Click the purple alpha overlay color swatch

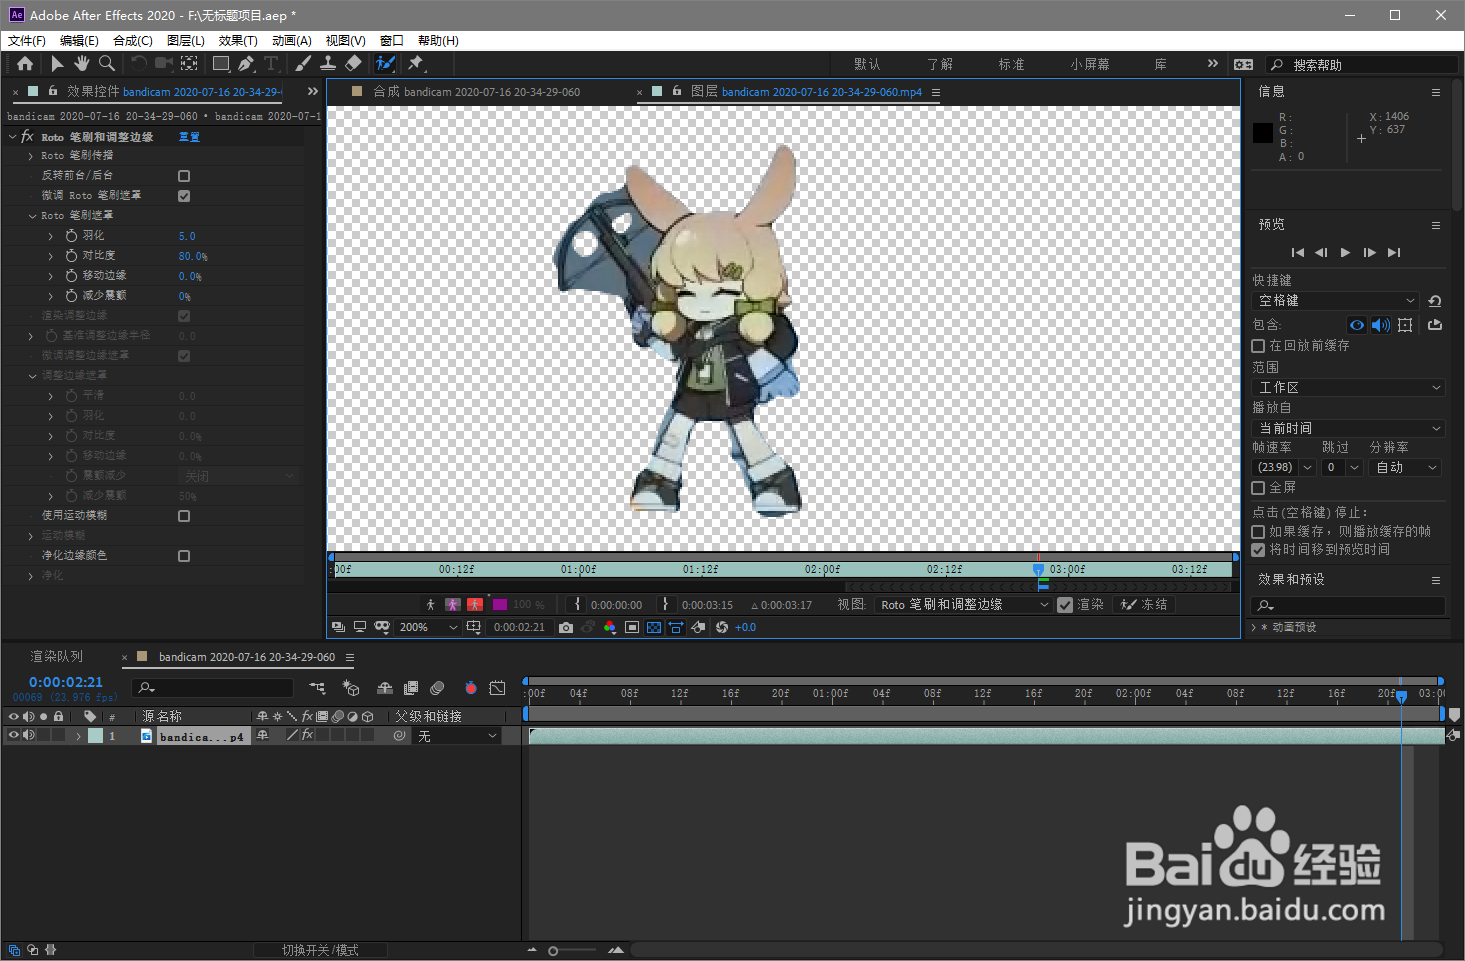click(500, 604)
